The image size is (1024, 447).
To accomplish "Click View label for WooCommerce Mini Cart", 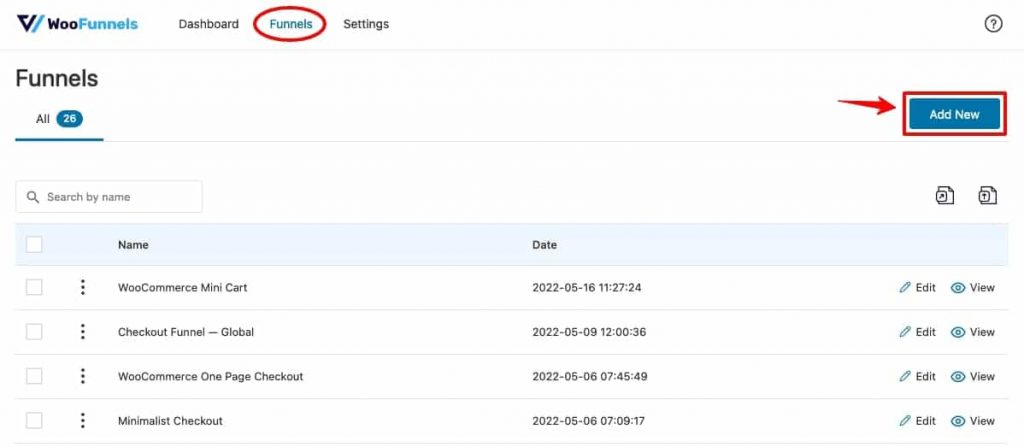I will (x=982, y=288).
